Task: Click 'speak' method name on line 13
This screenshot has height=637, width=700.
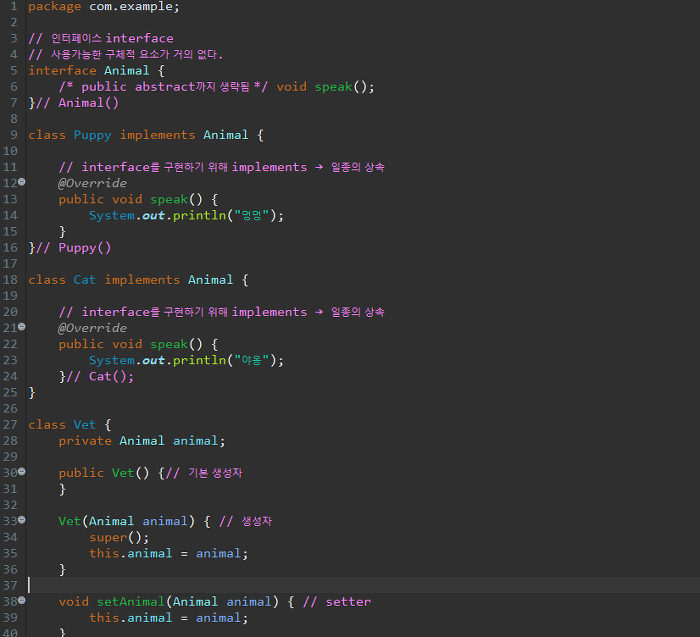Action: point(169,200)
